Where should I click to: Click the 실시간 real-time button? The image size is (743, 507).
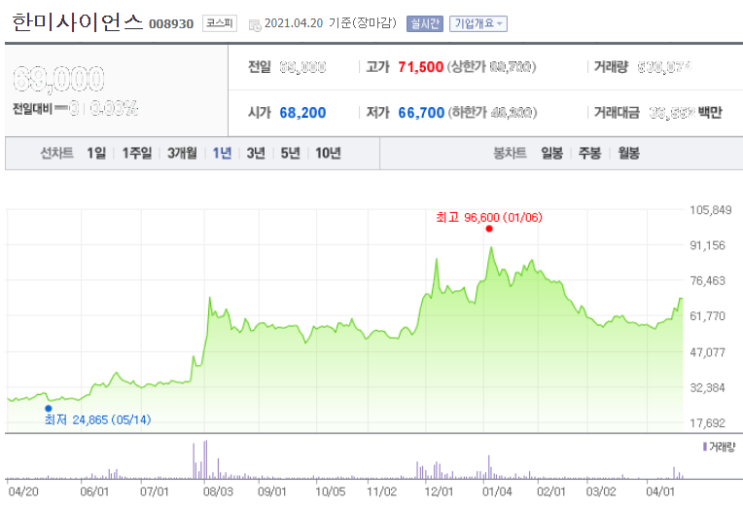(x=425, y=24)
